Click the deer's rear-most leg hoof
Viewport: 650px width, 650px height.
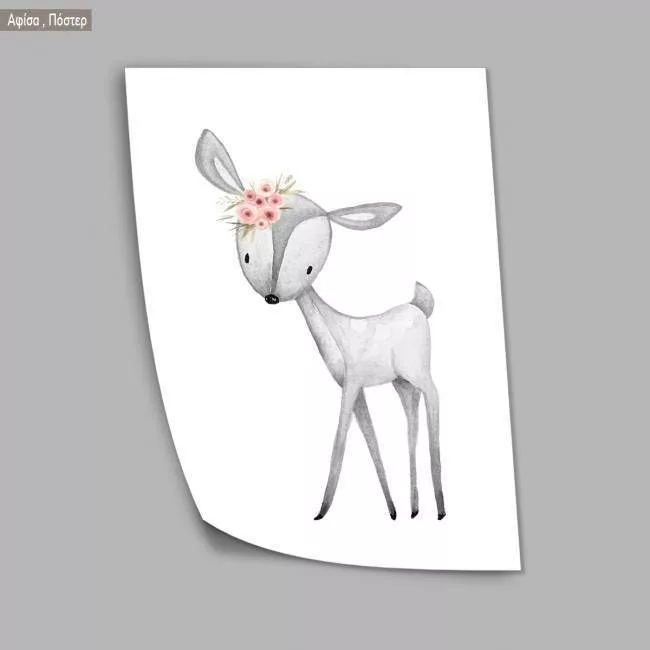[x=440, y=515]
